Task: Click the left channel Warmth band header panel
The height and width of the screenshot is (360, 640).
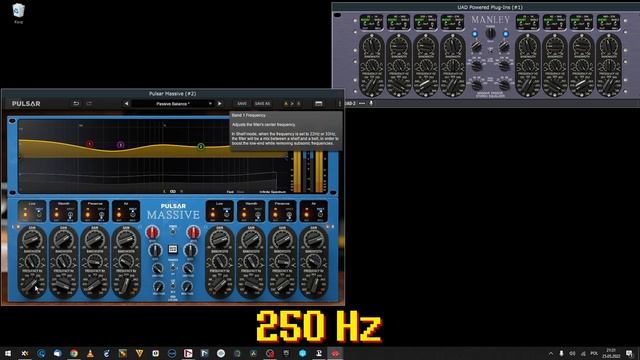Action: (x=63, y=211)
